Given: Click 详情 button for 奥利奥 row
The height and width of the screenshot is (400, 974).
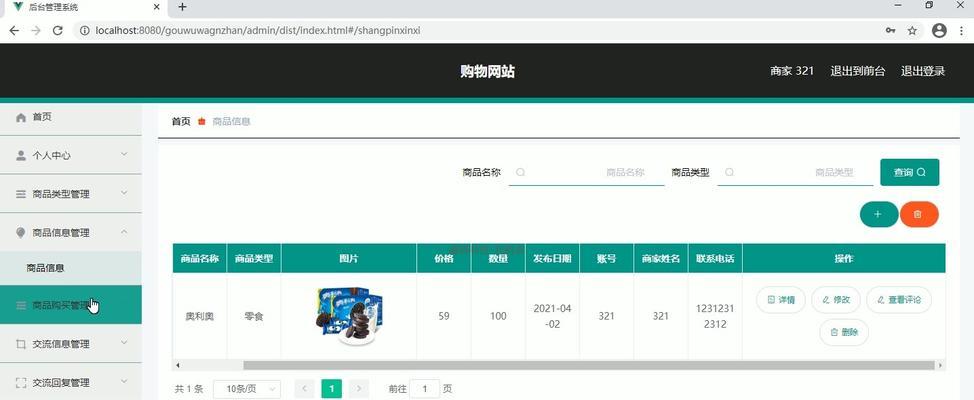Looking at the screenshot, I should pyautogui.click(x=781, y=300).
